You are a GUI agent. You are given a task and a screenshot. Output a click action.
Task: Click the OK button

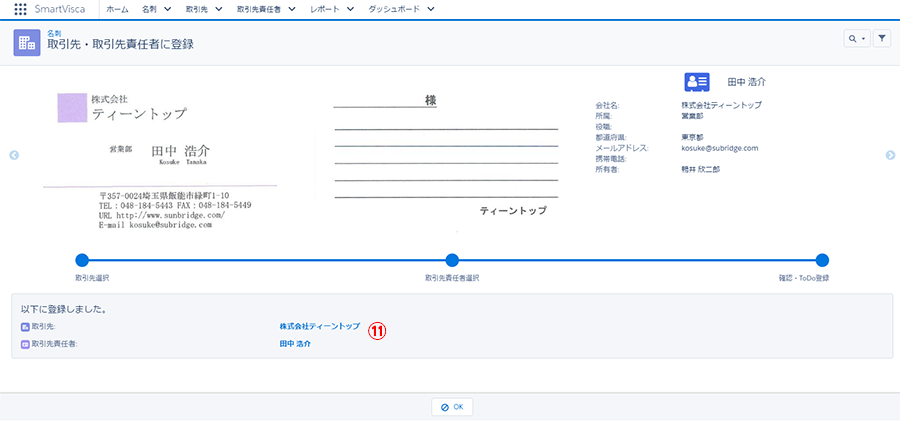452,407
